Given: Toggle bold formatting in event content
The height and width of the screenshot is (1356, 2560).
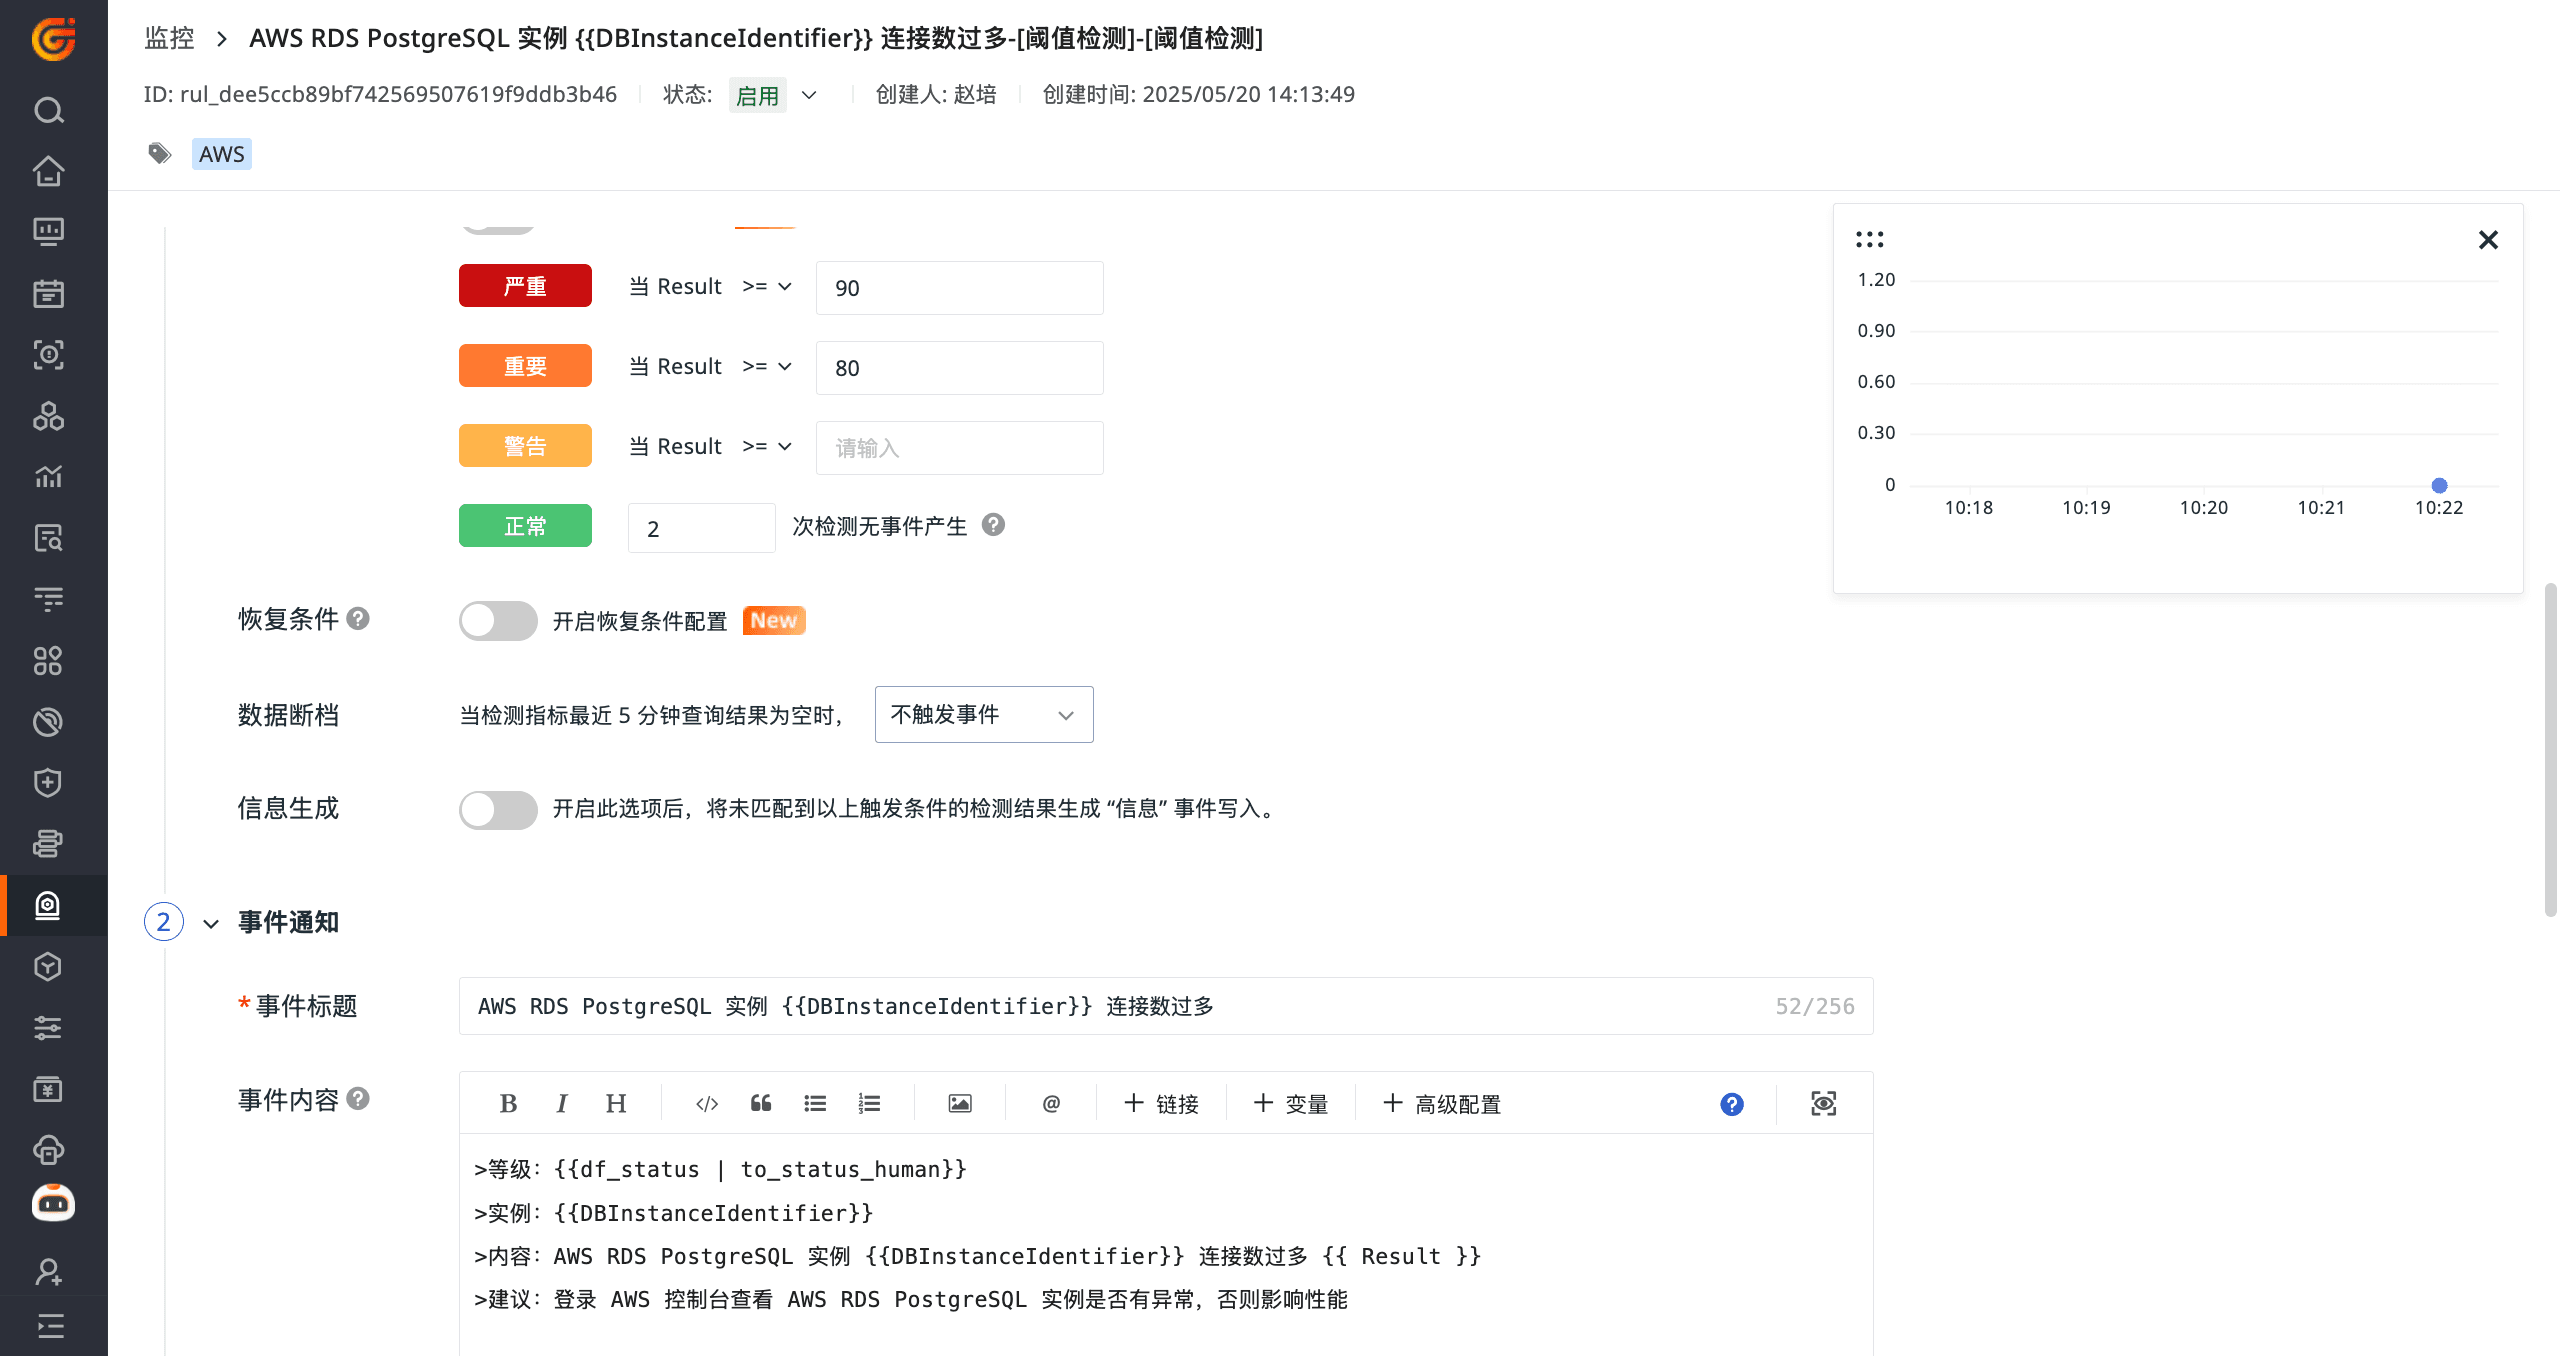Looking at the screenshot, I should pyautogui.click(x=508, y=1104).
